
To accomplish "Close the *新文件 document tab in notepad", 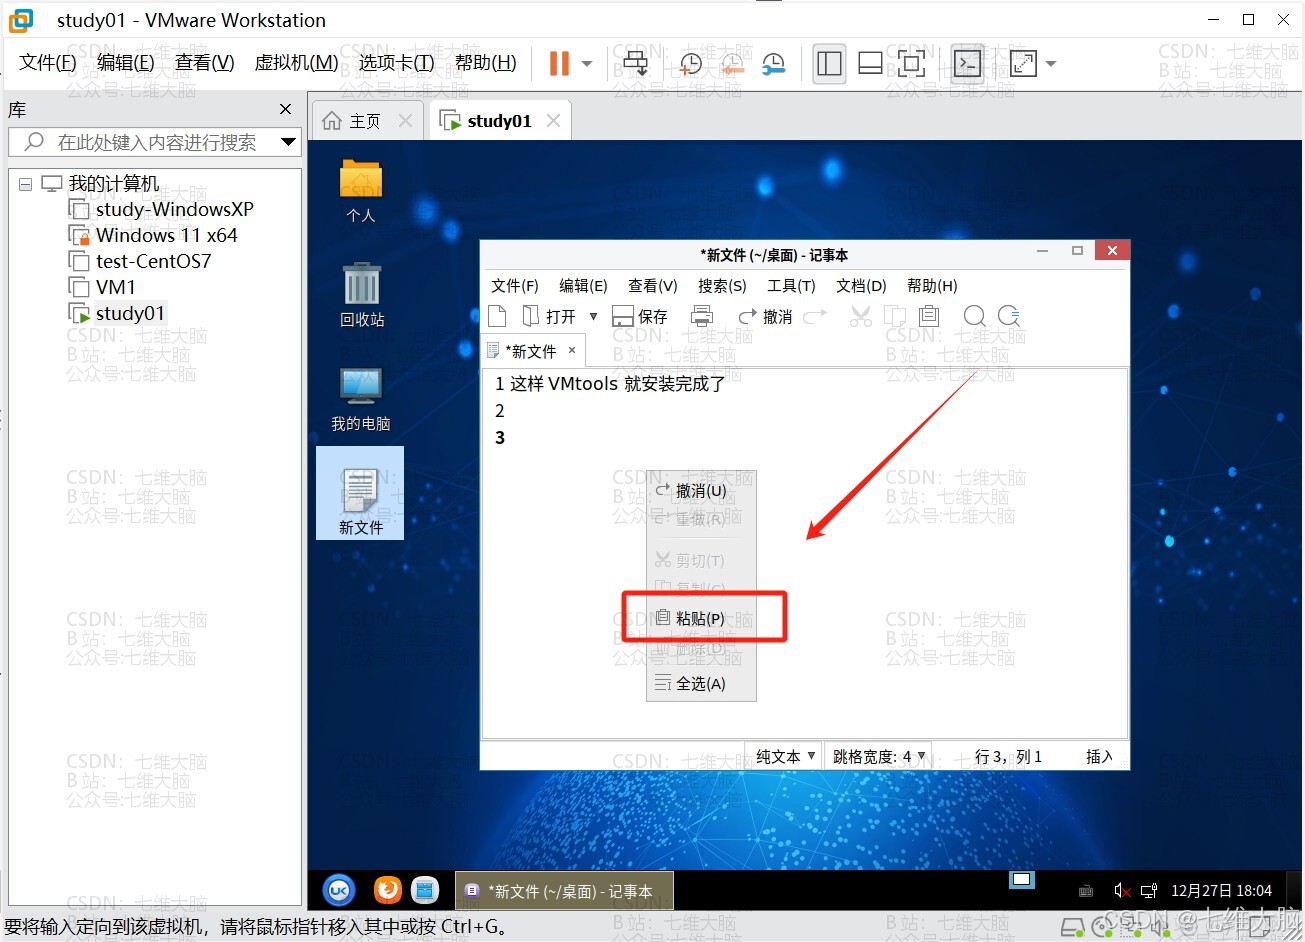I will tap(572, 350).
